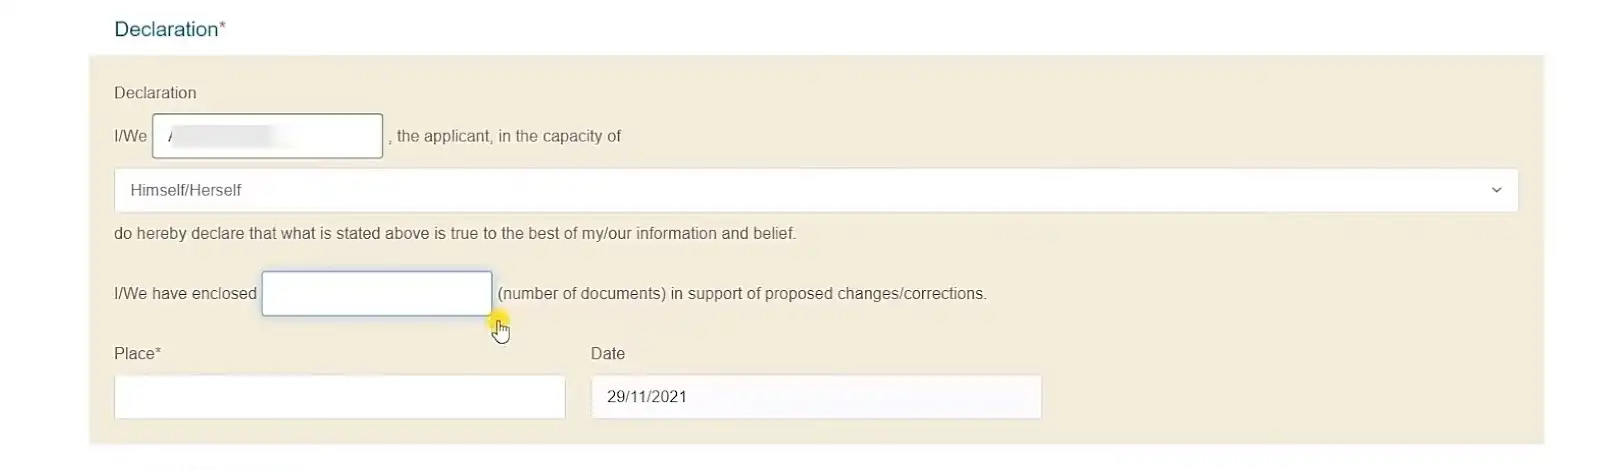The height and width of the screenshot is (470, 1600).
Task: Select the Date field showing 29/11/2021
Action: pos(816,397)
